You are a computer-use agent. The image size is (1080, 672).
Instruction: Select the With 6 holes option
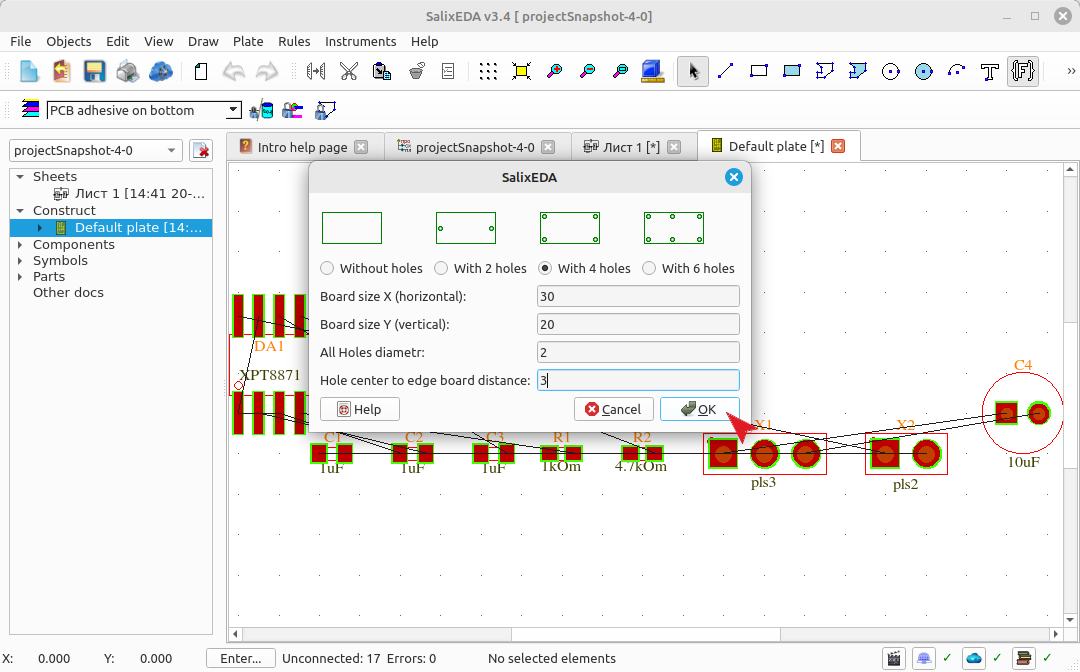[688, 269]
